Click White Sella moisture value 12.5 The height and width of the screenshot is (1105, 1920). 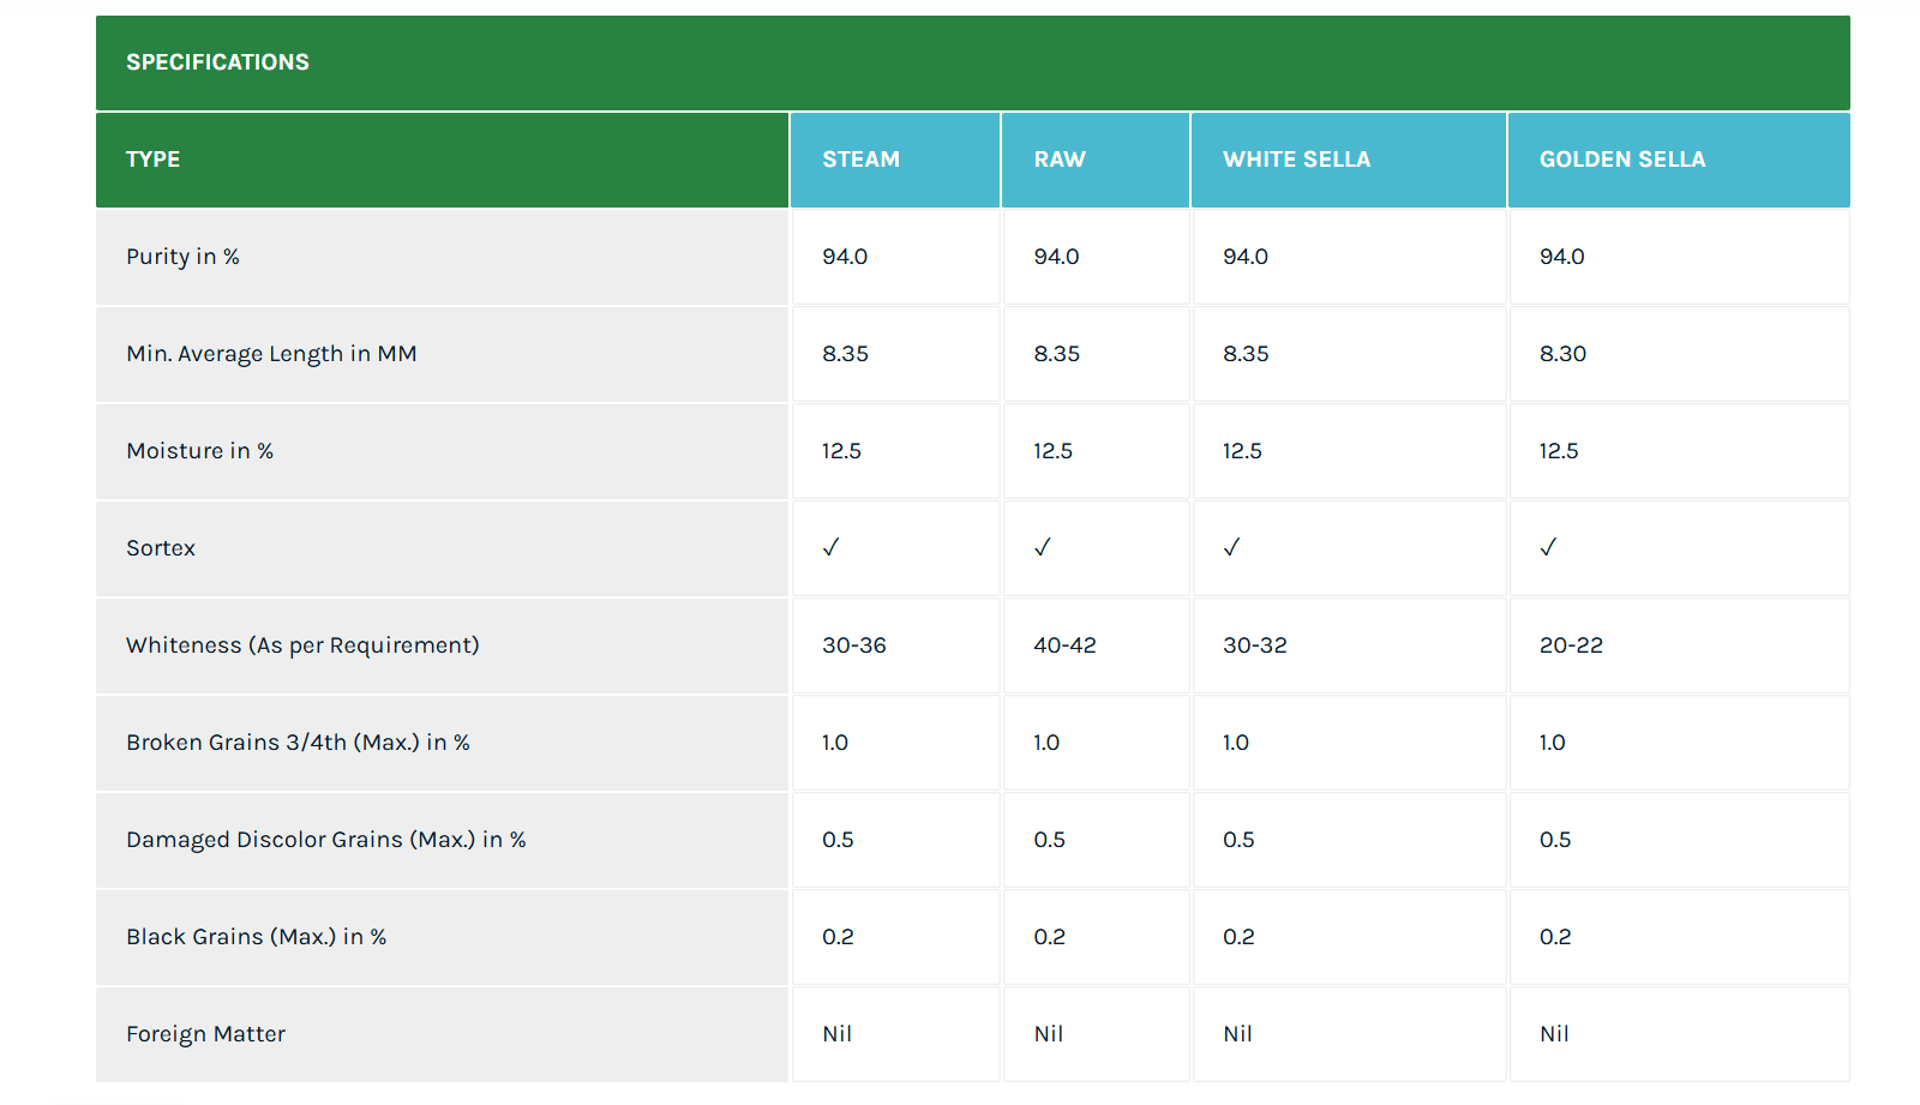pyautogui.click(x=1242, y=451)
